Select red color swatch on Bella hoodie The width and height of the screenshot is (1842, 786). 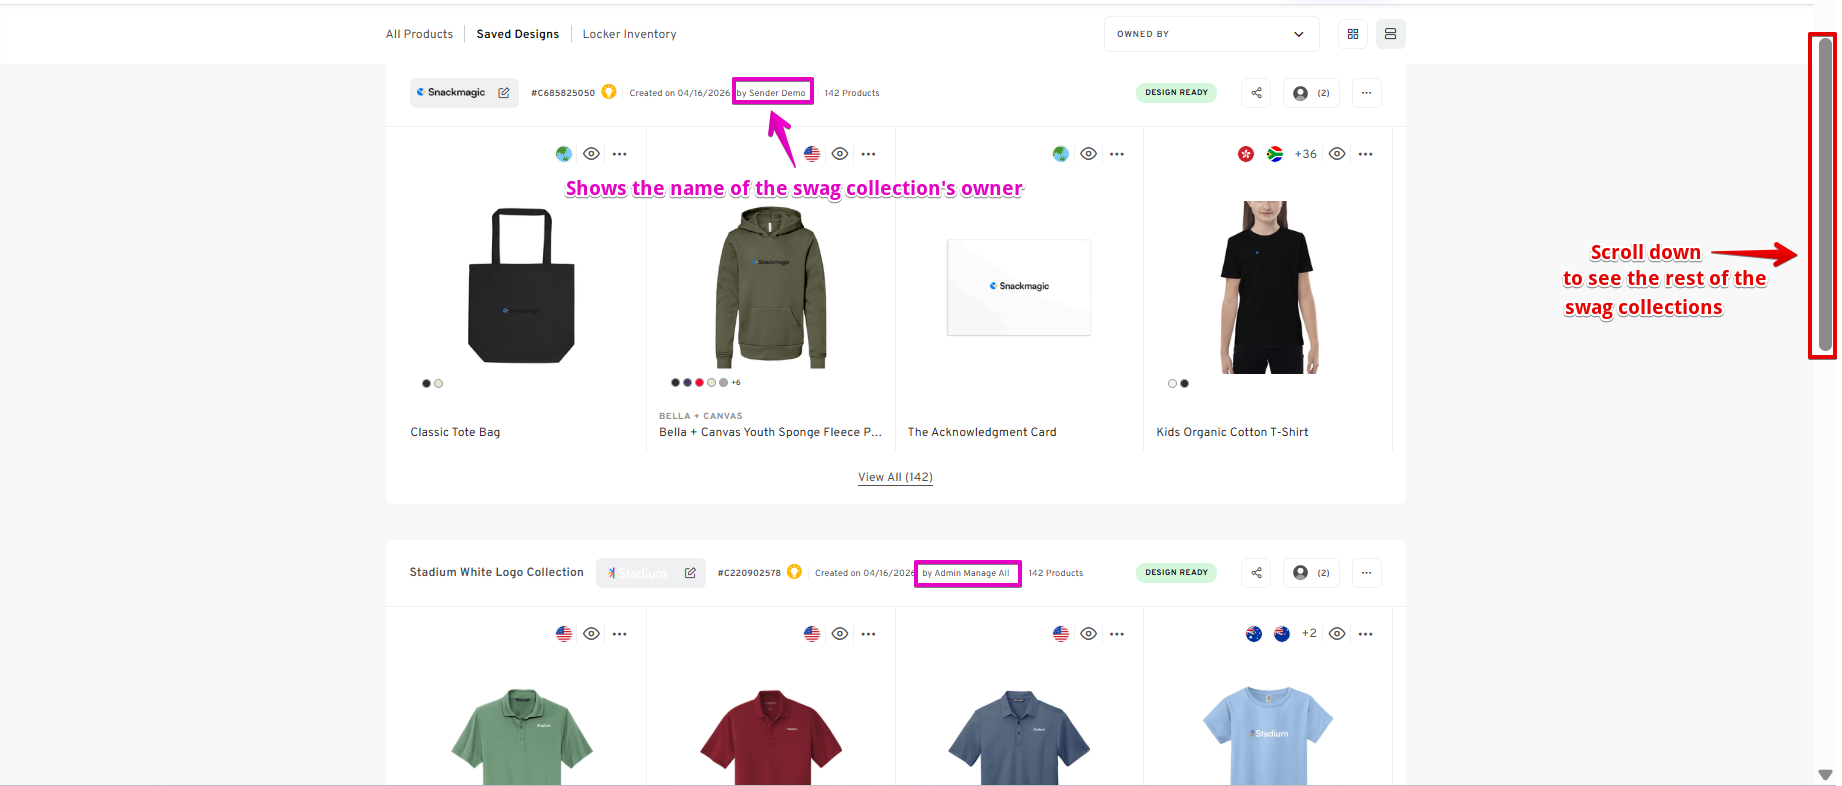(x=699, y=382)
